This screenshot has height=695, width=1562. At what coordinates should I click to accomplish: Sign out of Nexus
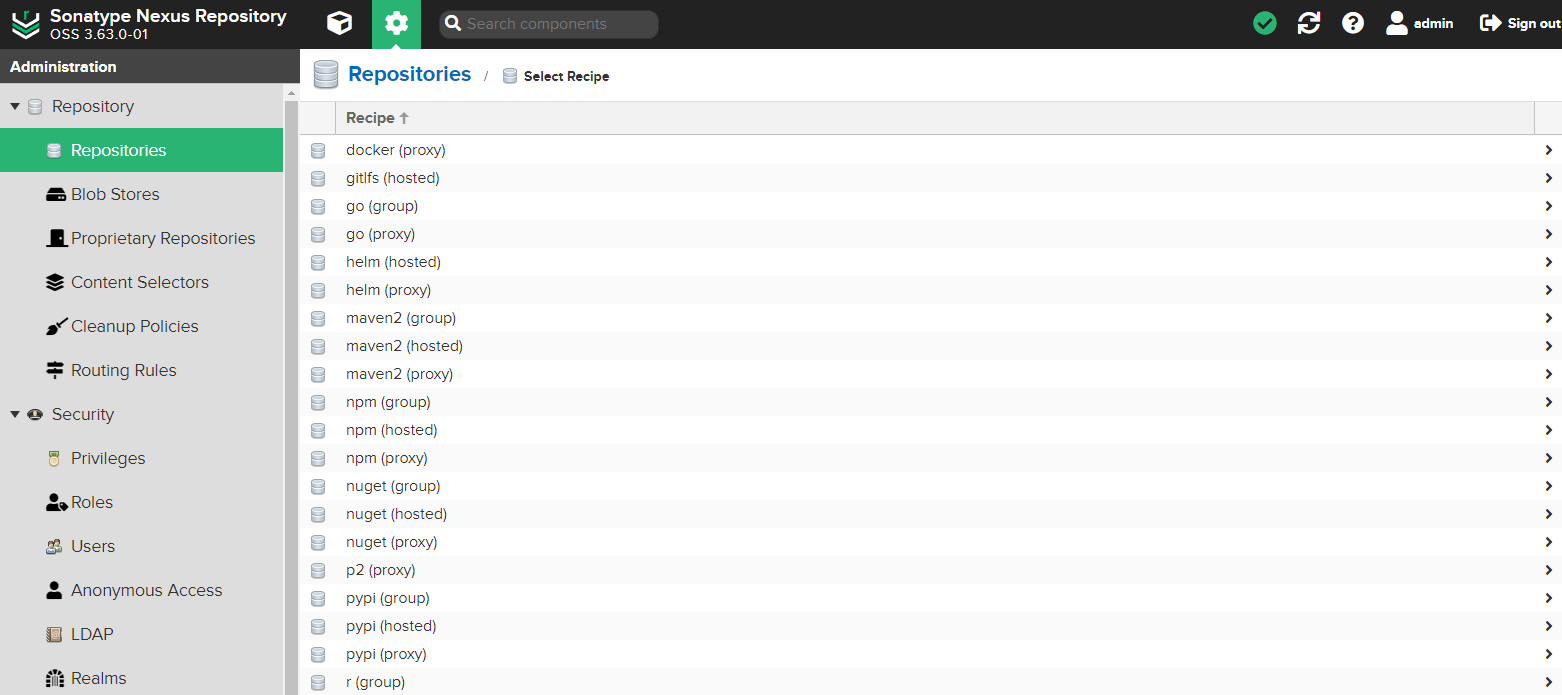pos(1520,23)
